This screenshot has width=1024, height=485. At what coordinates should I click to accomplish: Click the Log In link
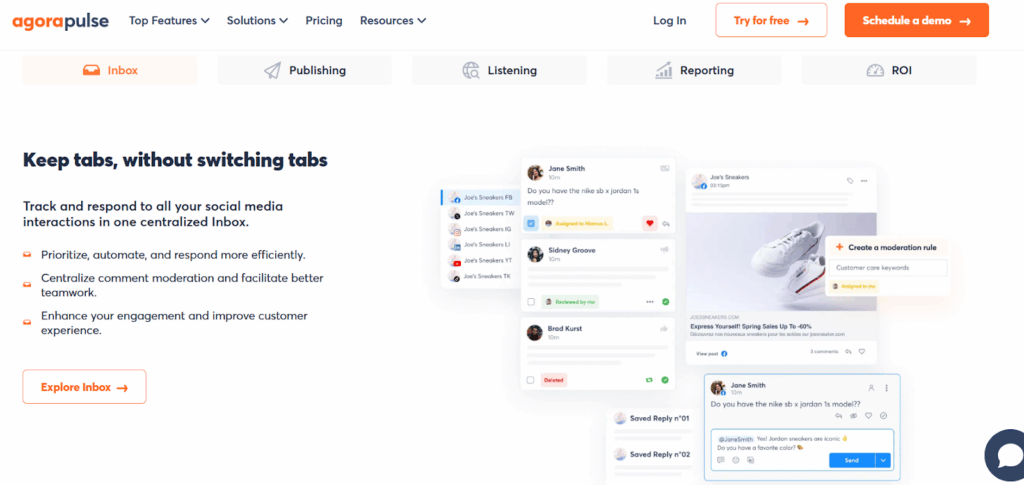pos(669,20)
